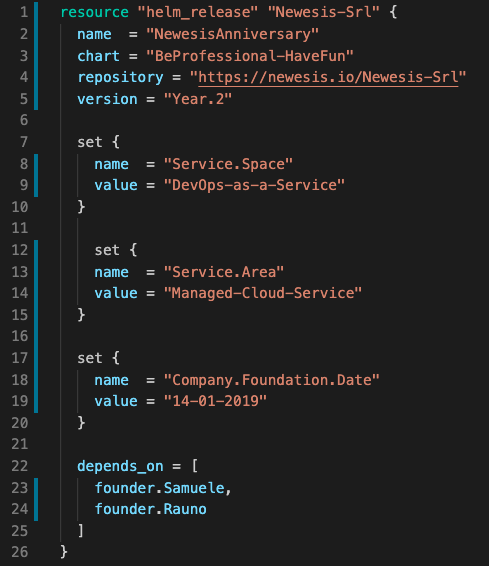Click the URL https://newesis.io/Newesis-Srl
This screenshot has width=489, height=566.
point(328,77)
